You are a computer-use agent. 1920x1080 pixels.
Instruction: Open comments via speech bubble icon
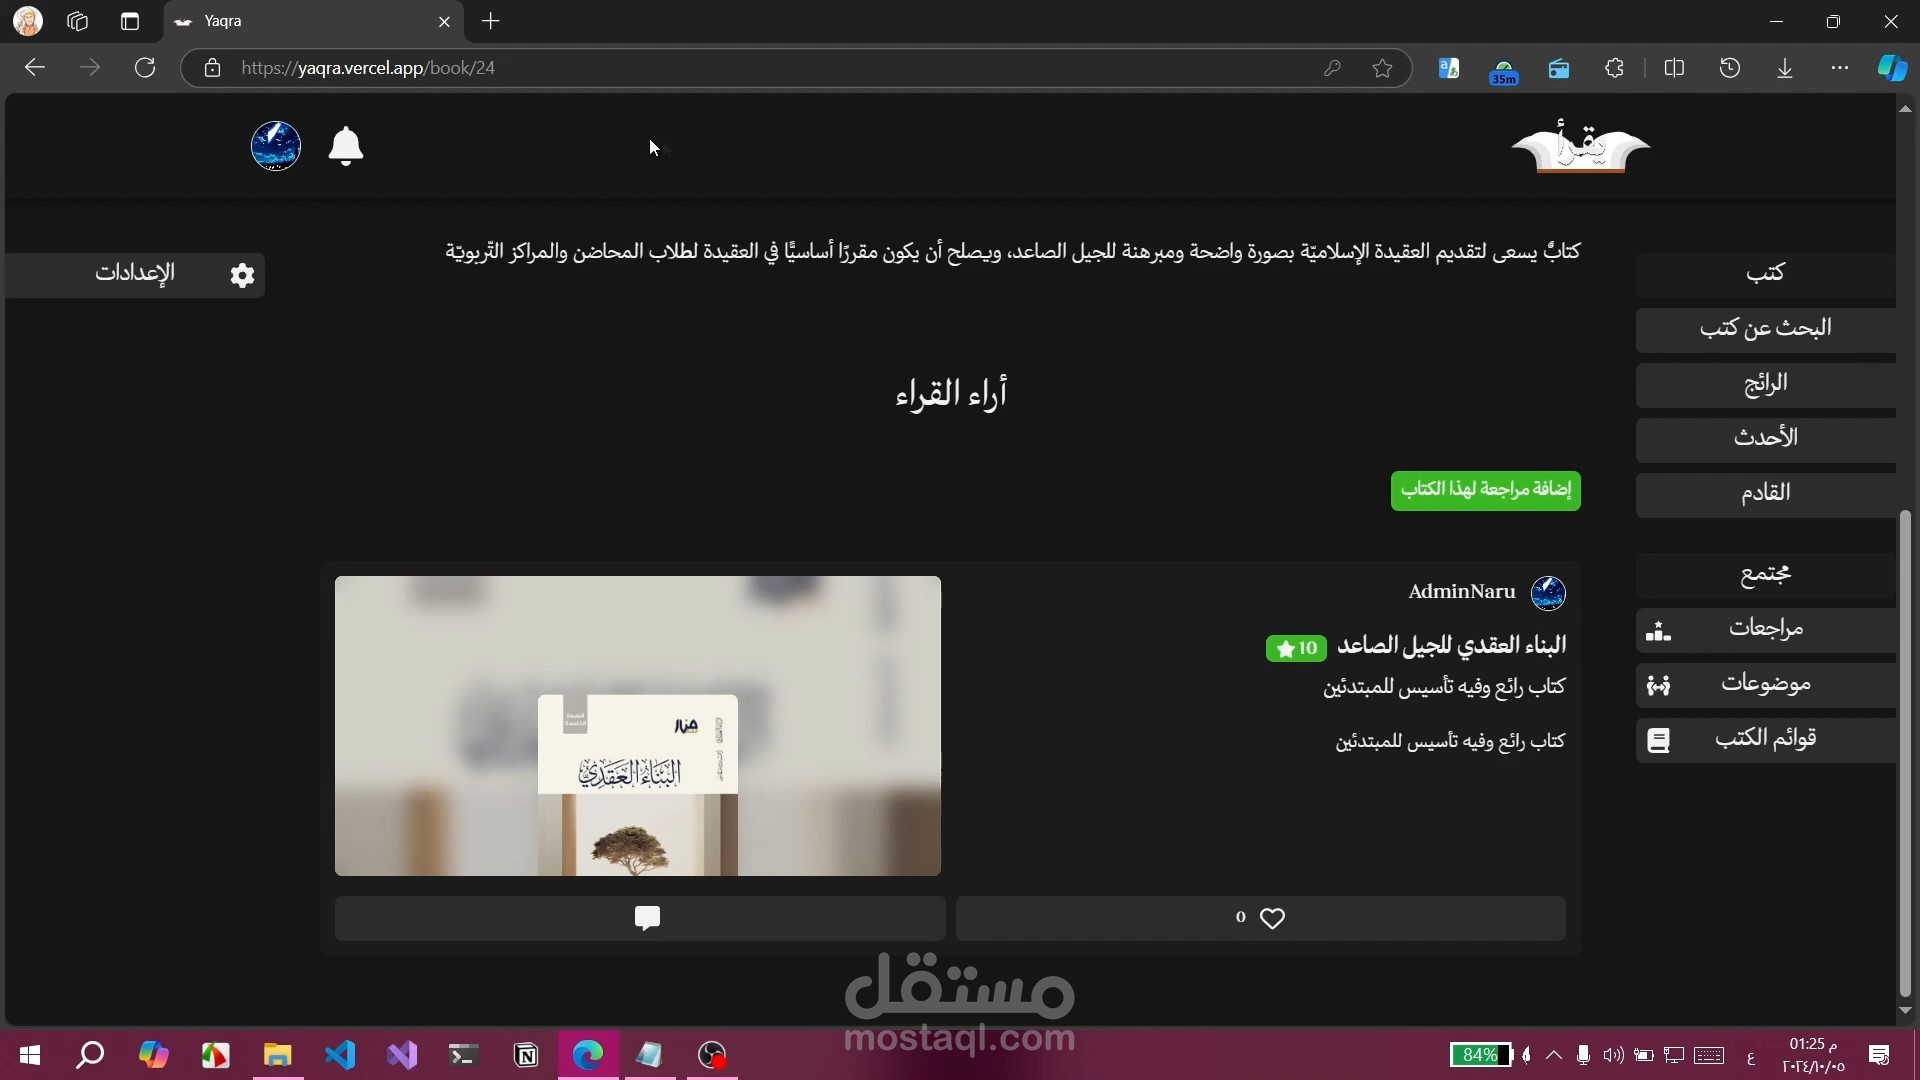(x=647, y=918)
